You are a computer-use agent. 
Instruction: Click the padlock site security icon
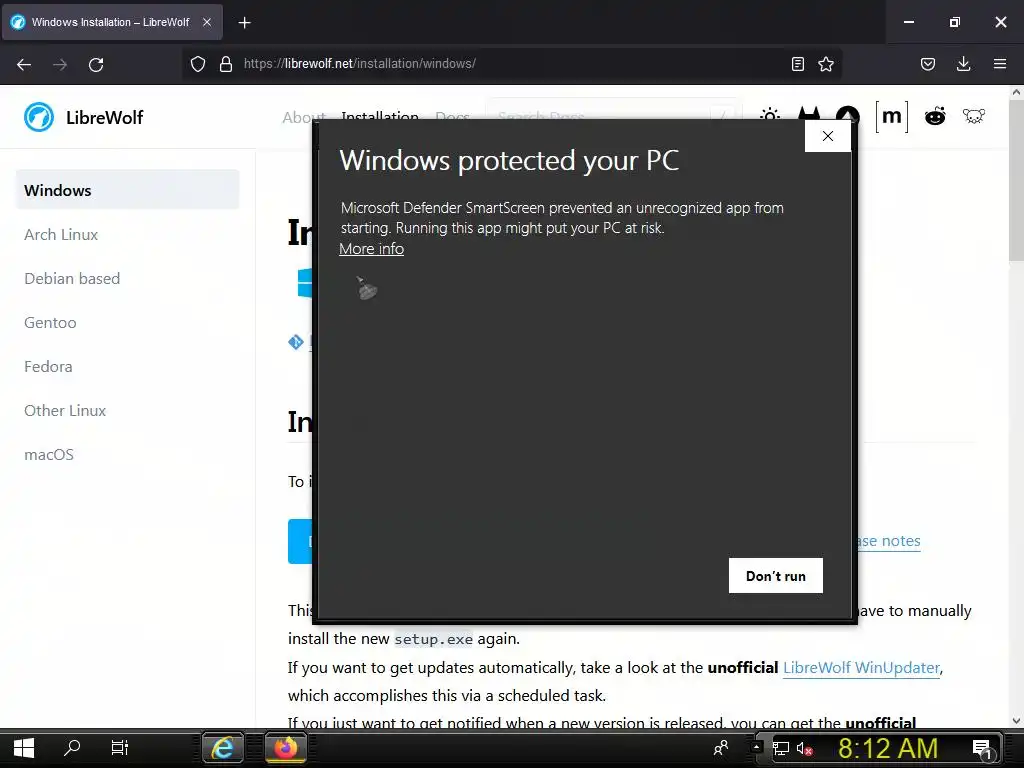[226, 64]
